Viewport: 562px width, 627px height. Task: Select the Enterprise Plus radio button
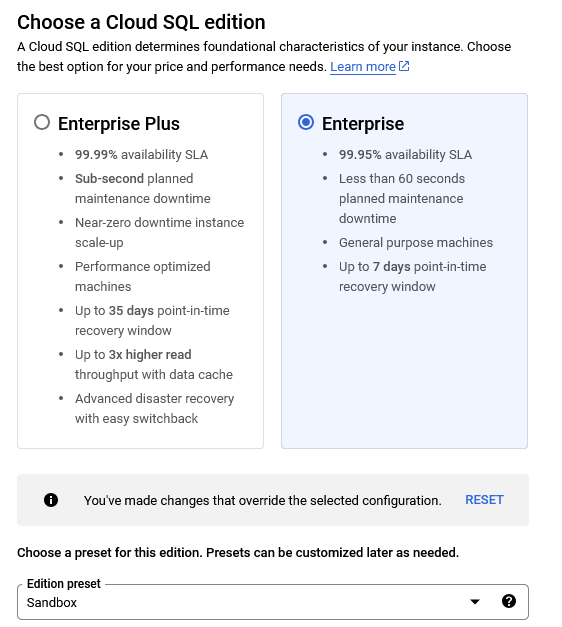[42, 122]
